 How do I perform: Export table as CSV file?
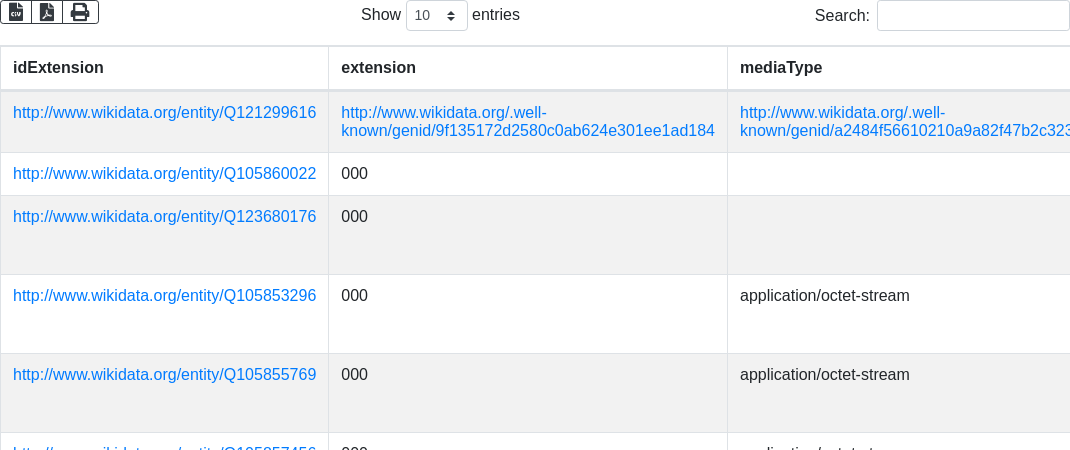pyautogui.click(x=16, y=12)
